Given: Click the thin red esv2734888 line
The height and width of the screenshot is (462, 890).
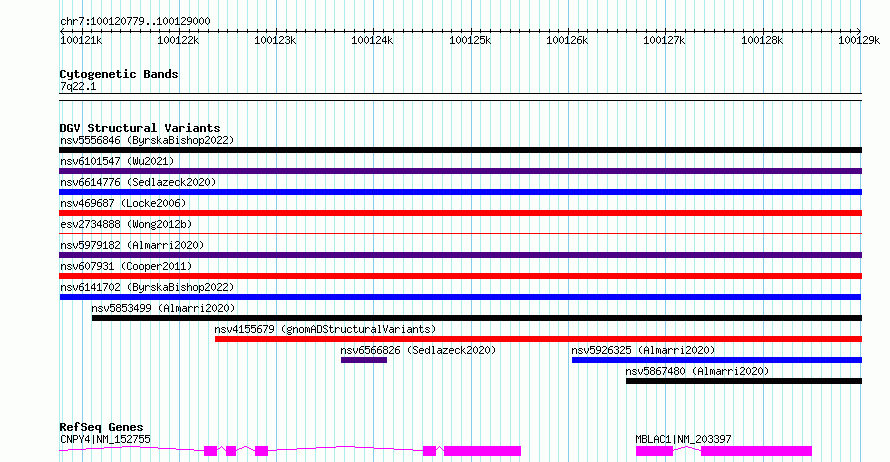Looking at the screenshot, I should 460,233.
